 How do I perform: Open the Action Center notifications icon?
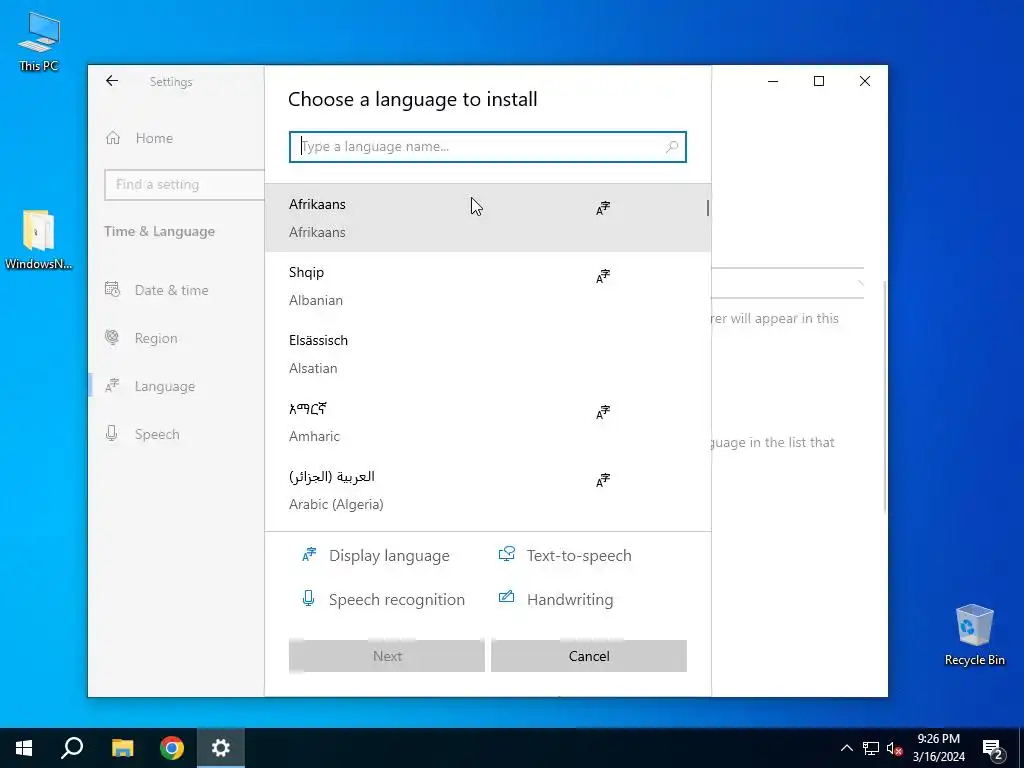993,749
